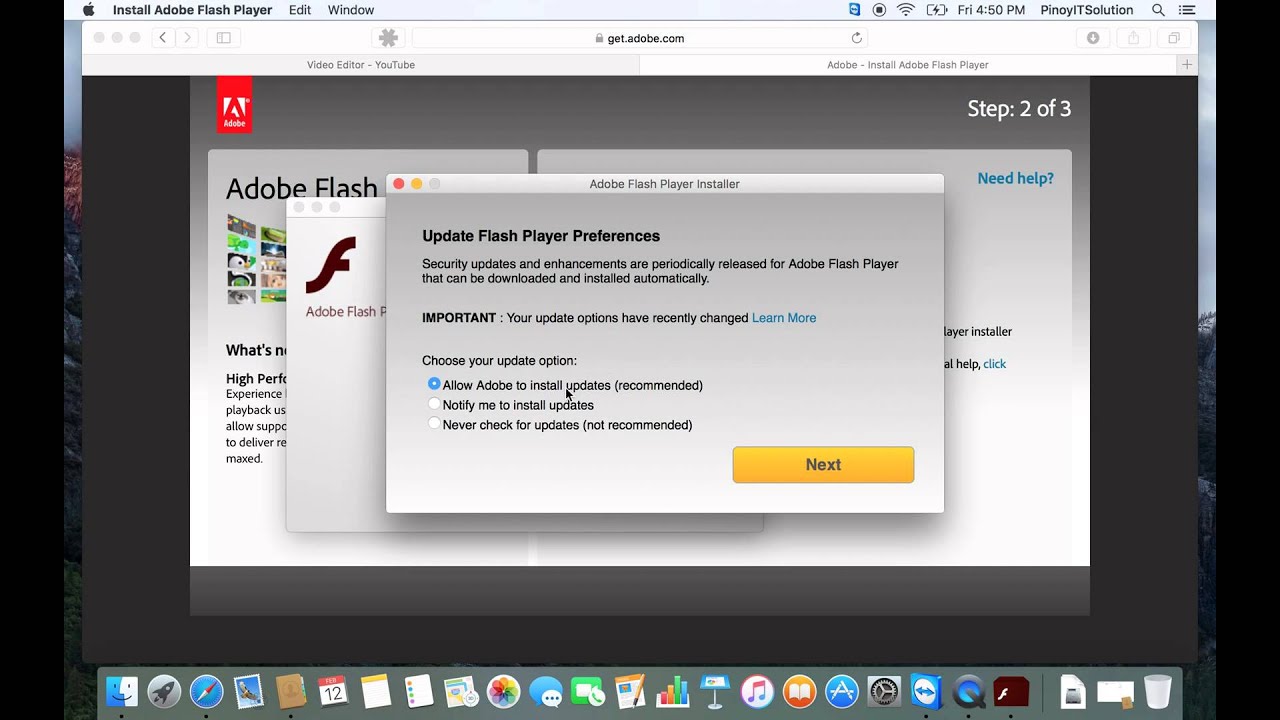Open Maps from the Dock
This screenshot has height=720, width=1280.
point(461,691)
